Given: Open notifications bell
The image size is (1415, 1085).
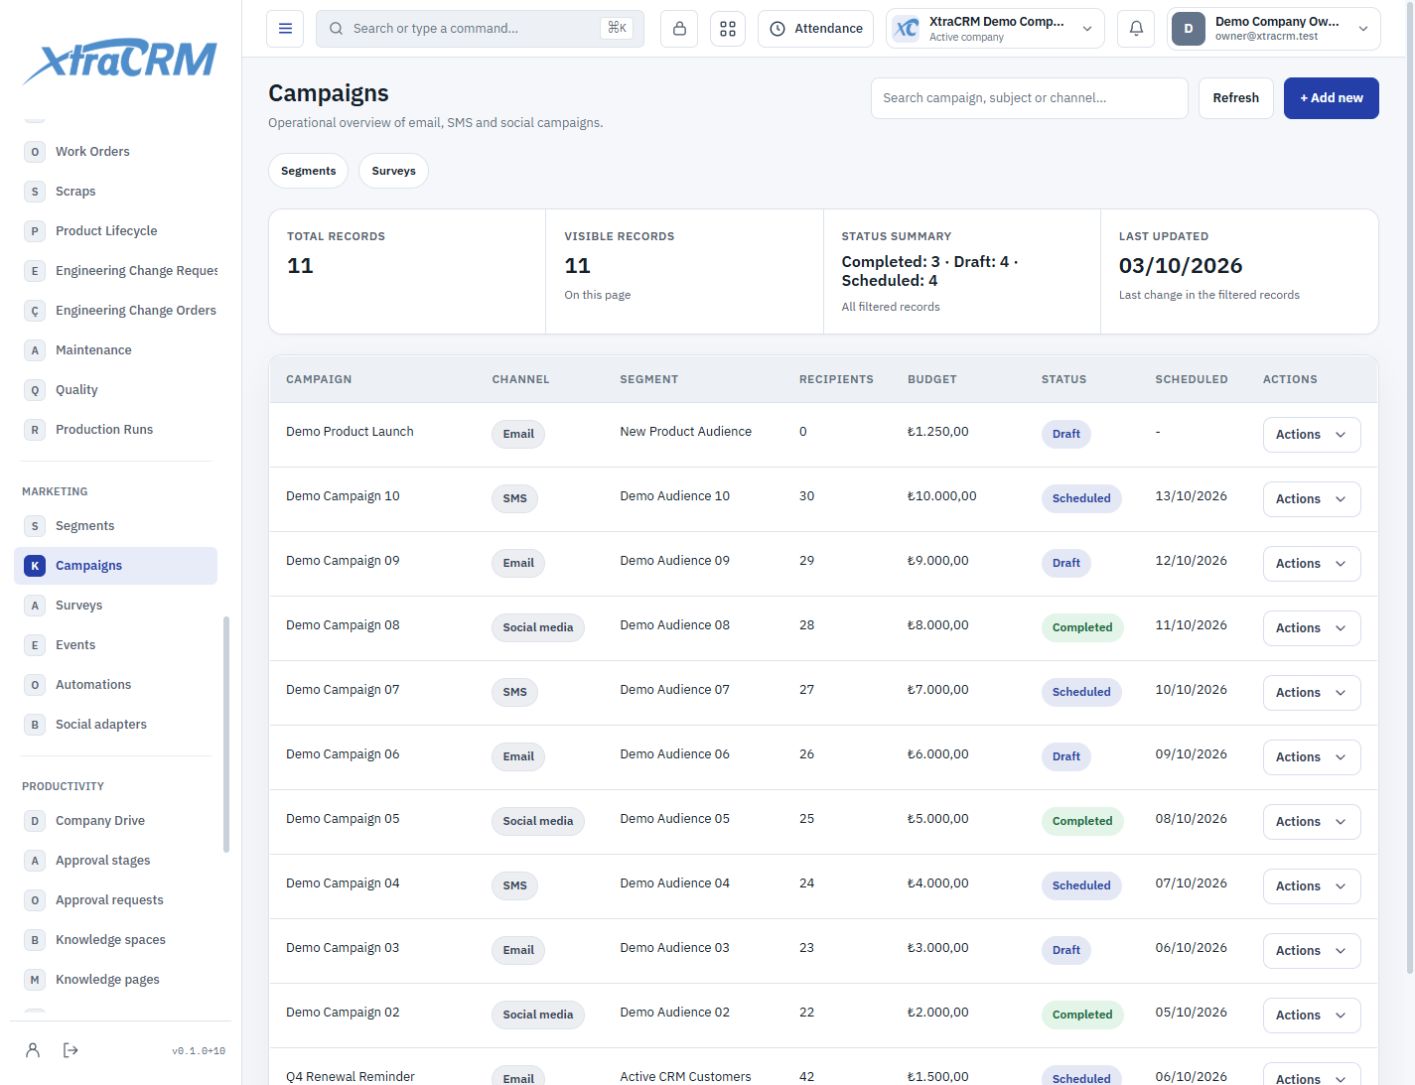Looking at the screenshot, I should tap(1136, 29).
